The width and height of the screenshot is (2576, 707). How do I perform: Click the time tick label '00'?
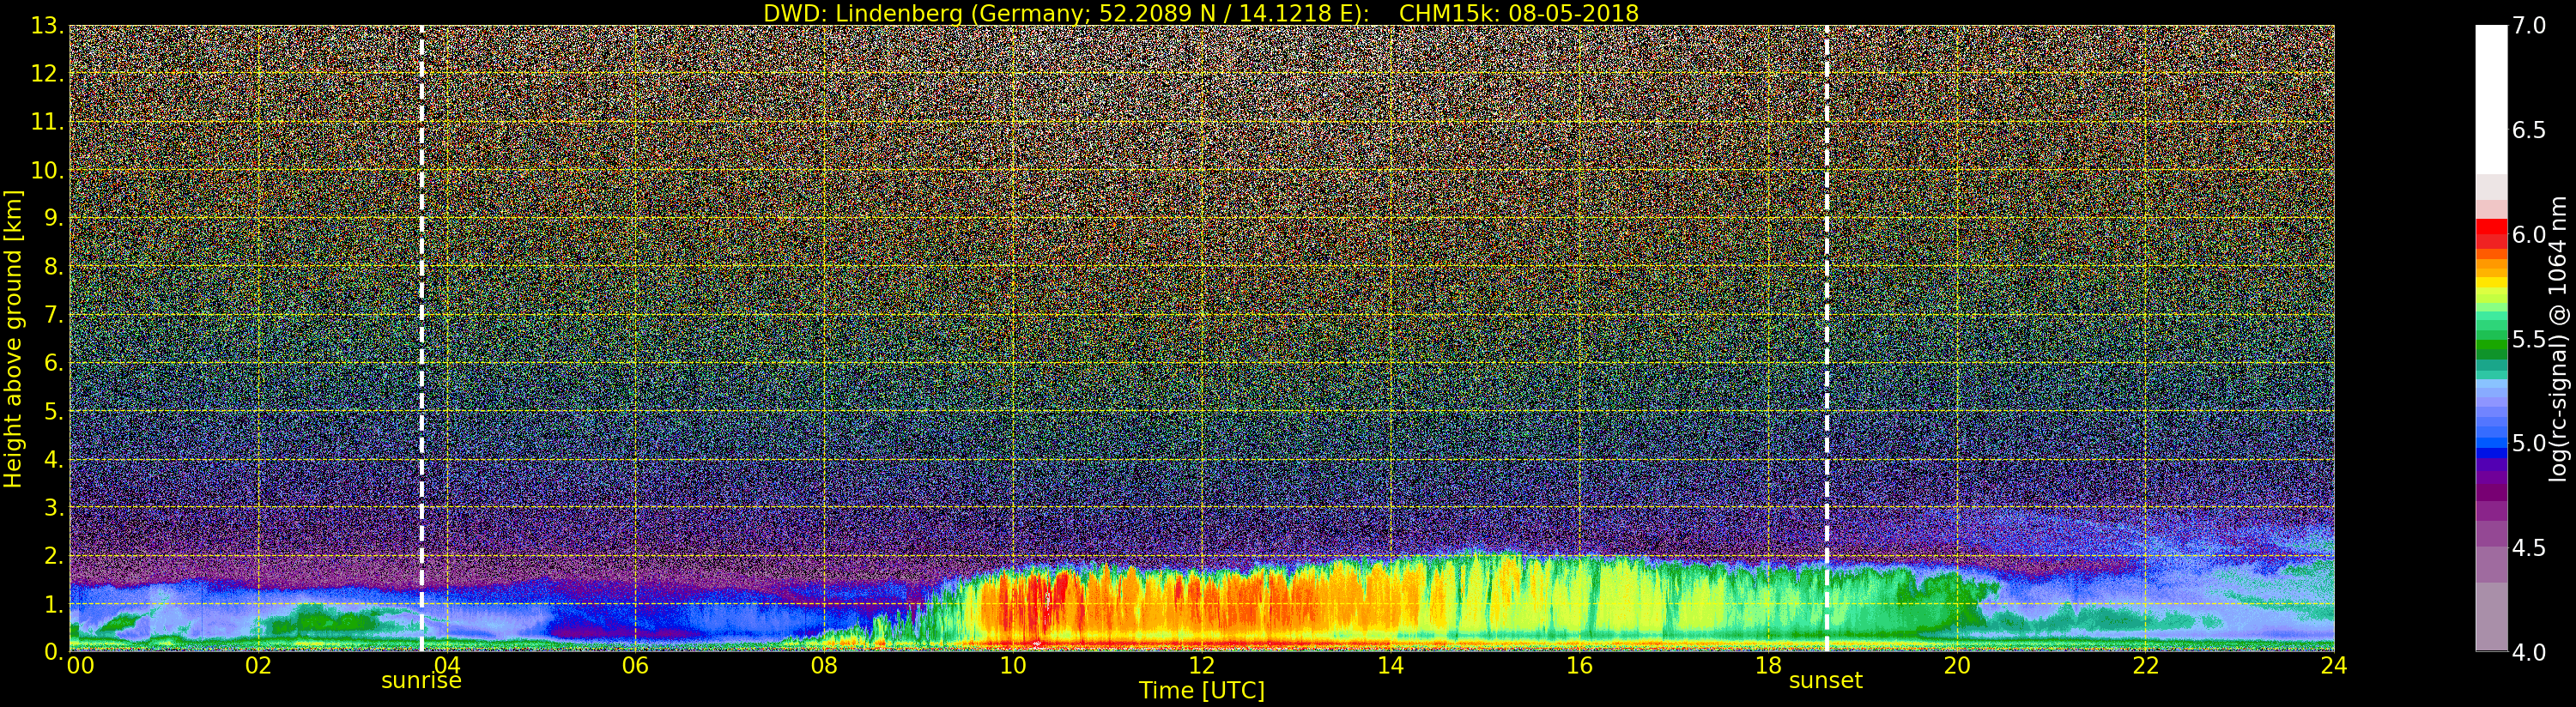[x=80, y=665]
